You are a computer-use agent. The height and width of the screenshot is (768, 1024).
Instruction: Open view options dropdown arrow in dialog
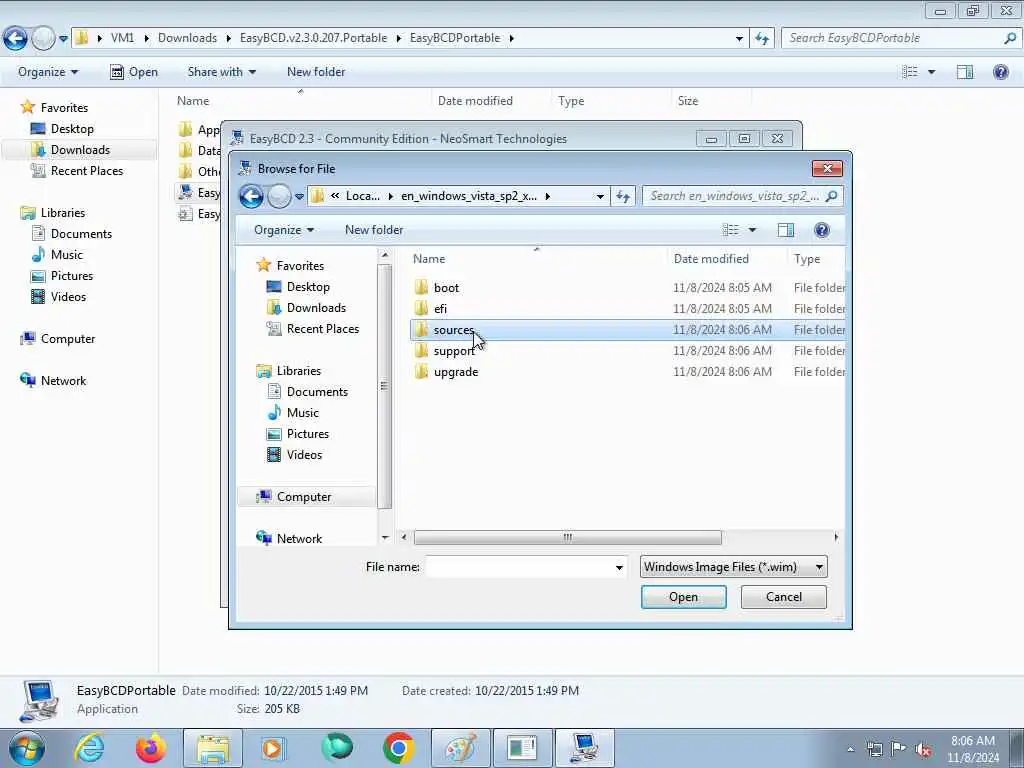[x=752, y=230]
